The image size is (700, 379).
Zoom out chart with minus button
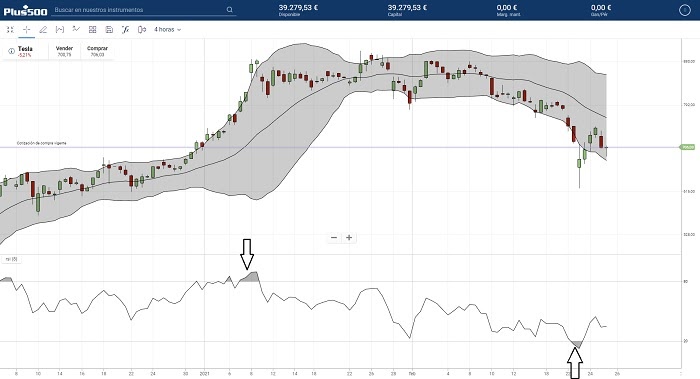(x=334, y=237)
